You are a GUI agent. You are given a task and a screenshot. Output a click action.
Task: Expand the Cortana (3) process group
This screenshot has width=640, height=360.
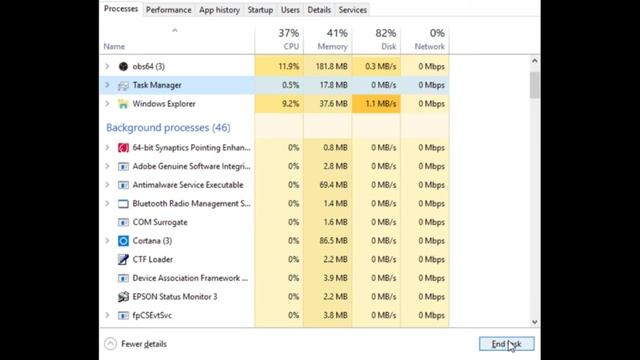(107, 241)
